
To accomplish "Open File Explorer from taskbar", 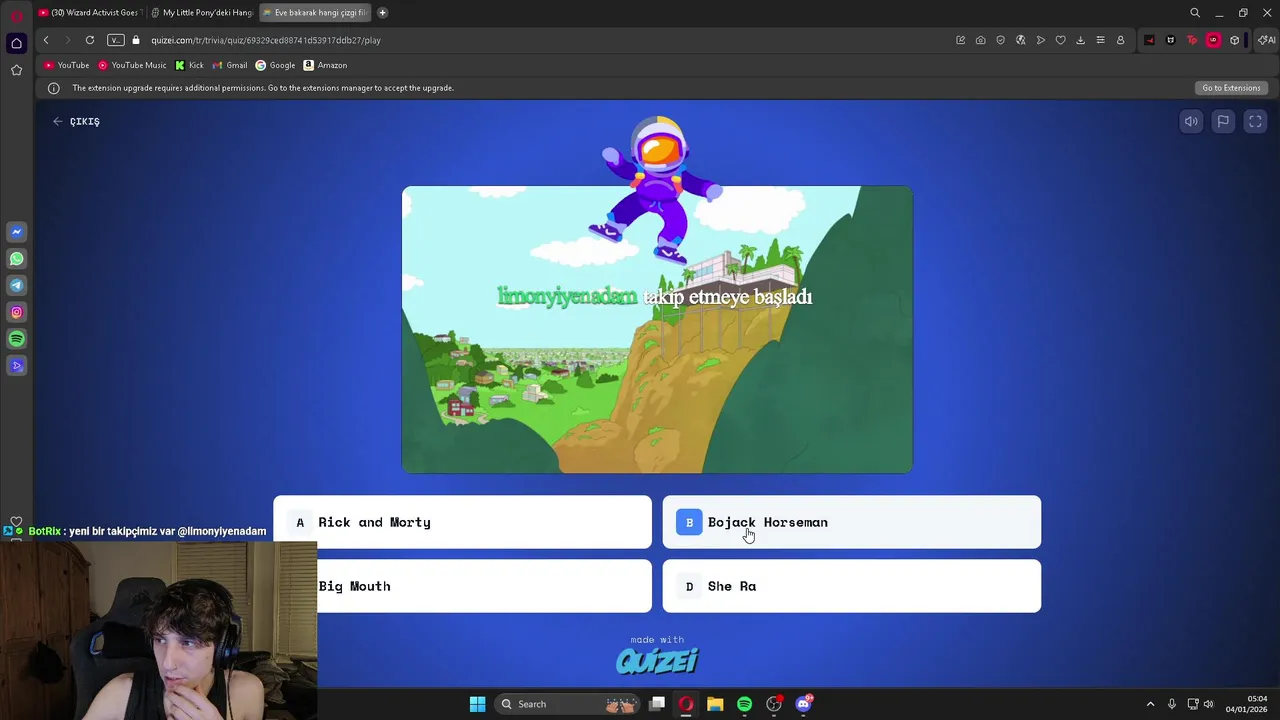I will (x=715, y=704).
